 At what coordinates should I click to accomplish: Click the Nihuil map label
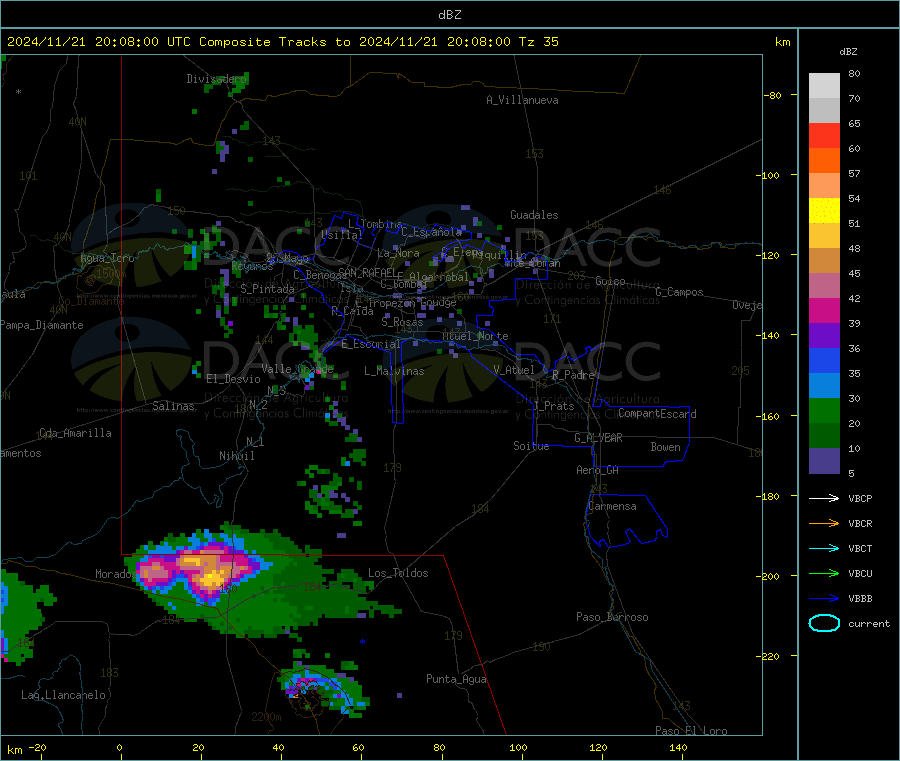tap(236, 456)
